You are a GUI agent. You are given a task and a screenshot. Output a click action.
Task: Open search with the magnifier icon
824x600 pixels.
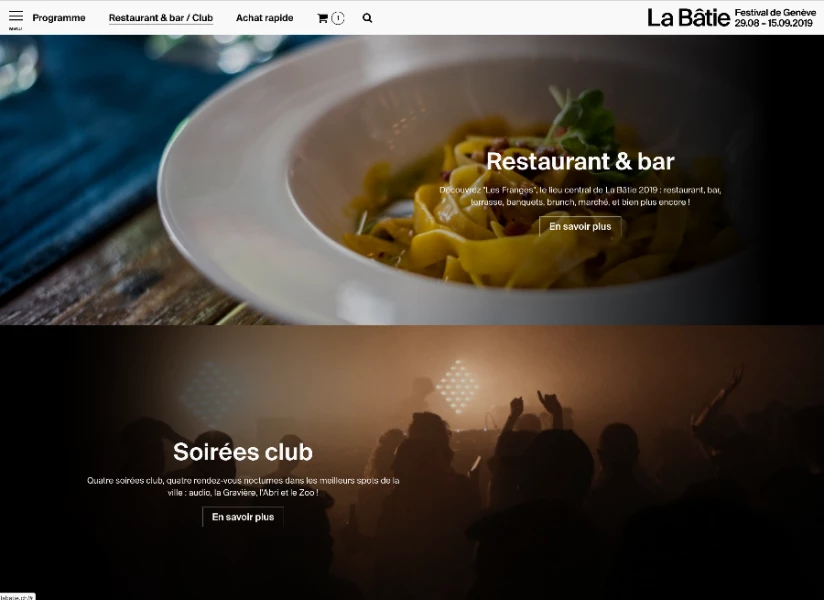[x=367, y=18]
